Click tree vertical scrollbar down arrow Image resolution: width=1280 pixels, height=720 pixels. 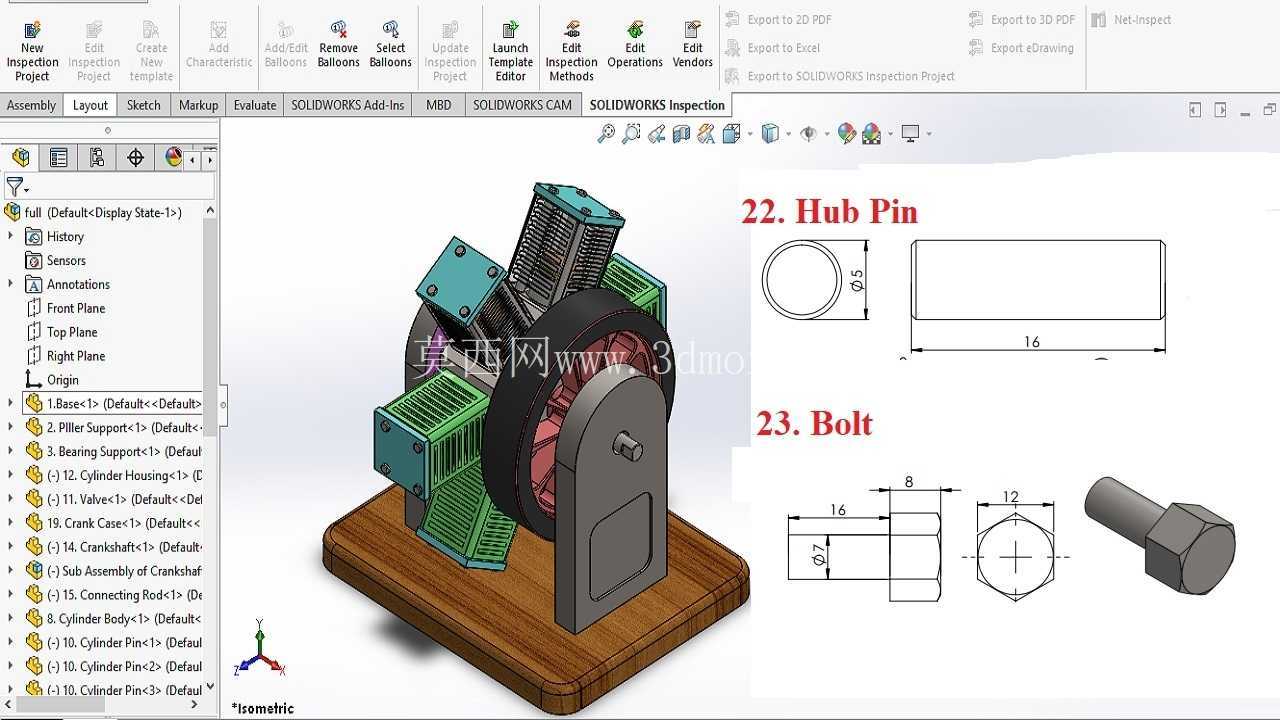click(210, 687)
